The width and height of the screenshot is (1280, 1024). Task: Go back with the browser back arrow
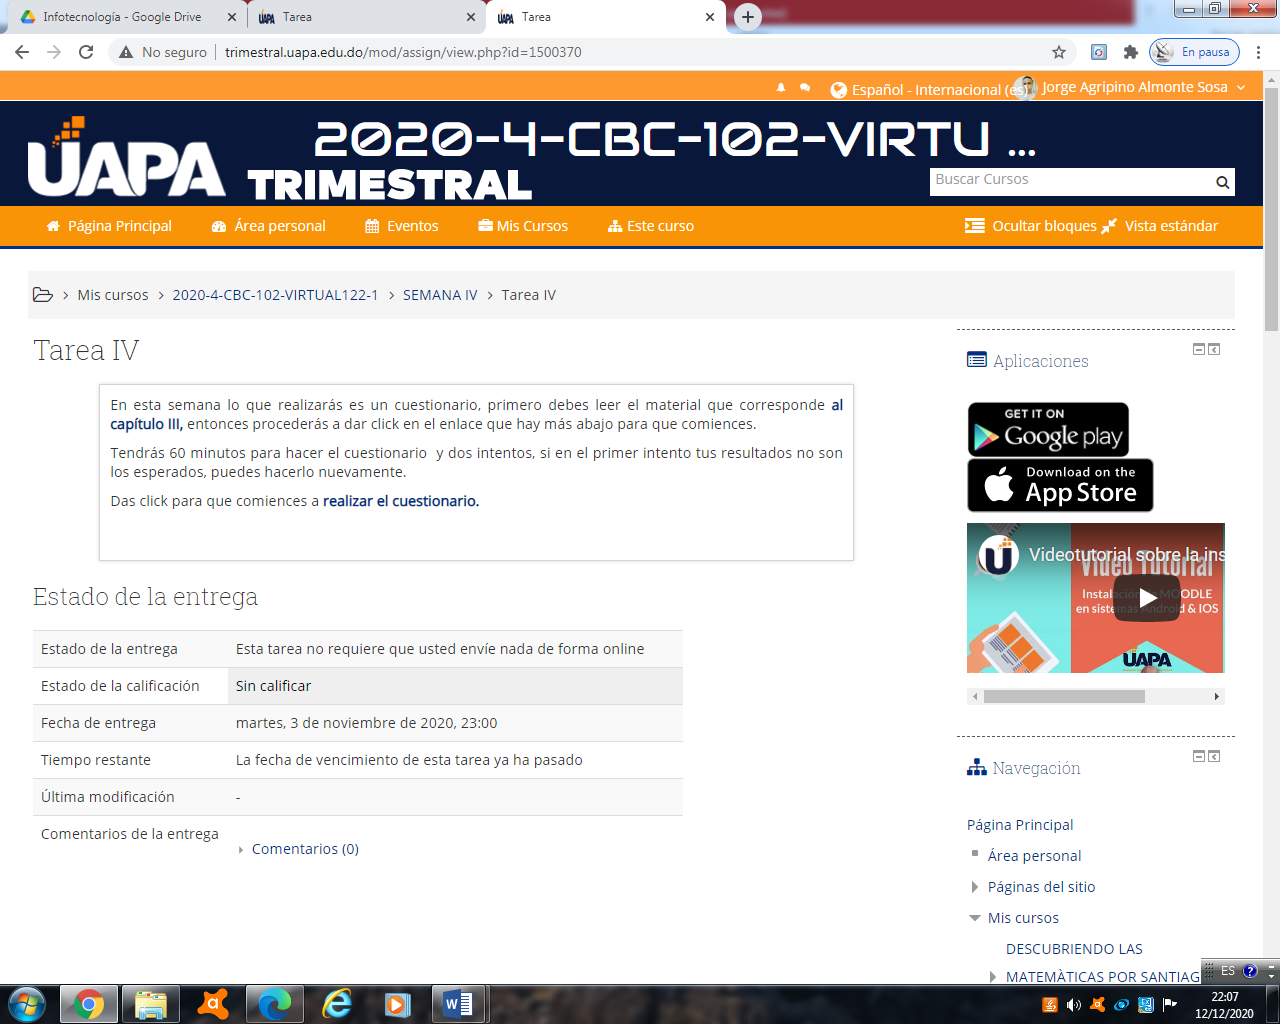pos(22,52)
